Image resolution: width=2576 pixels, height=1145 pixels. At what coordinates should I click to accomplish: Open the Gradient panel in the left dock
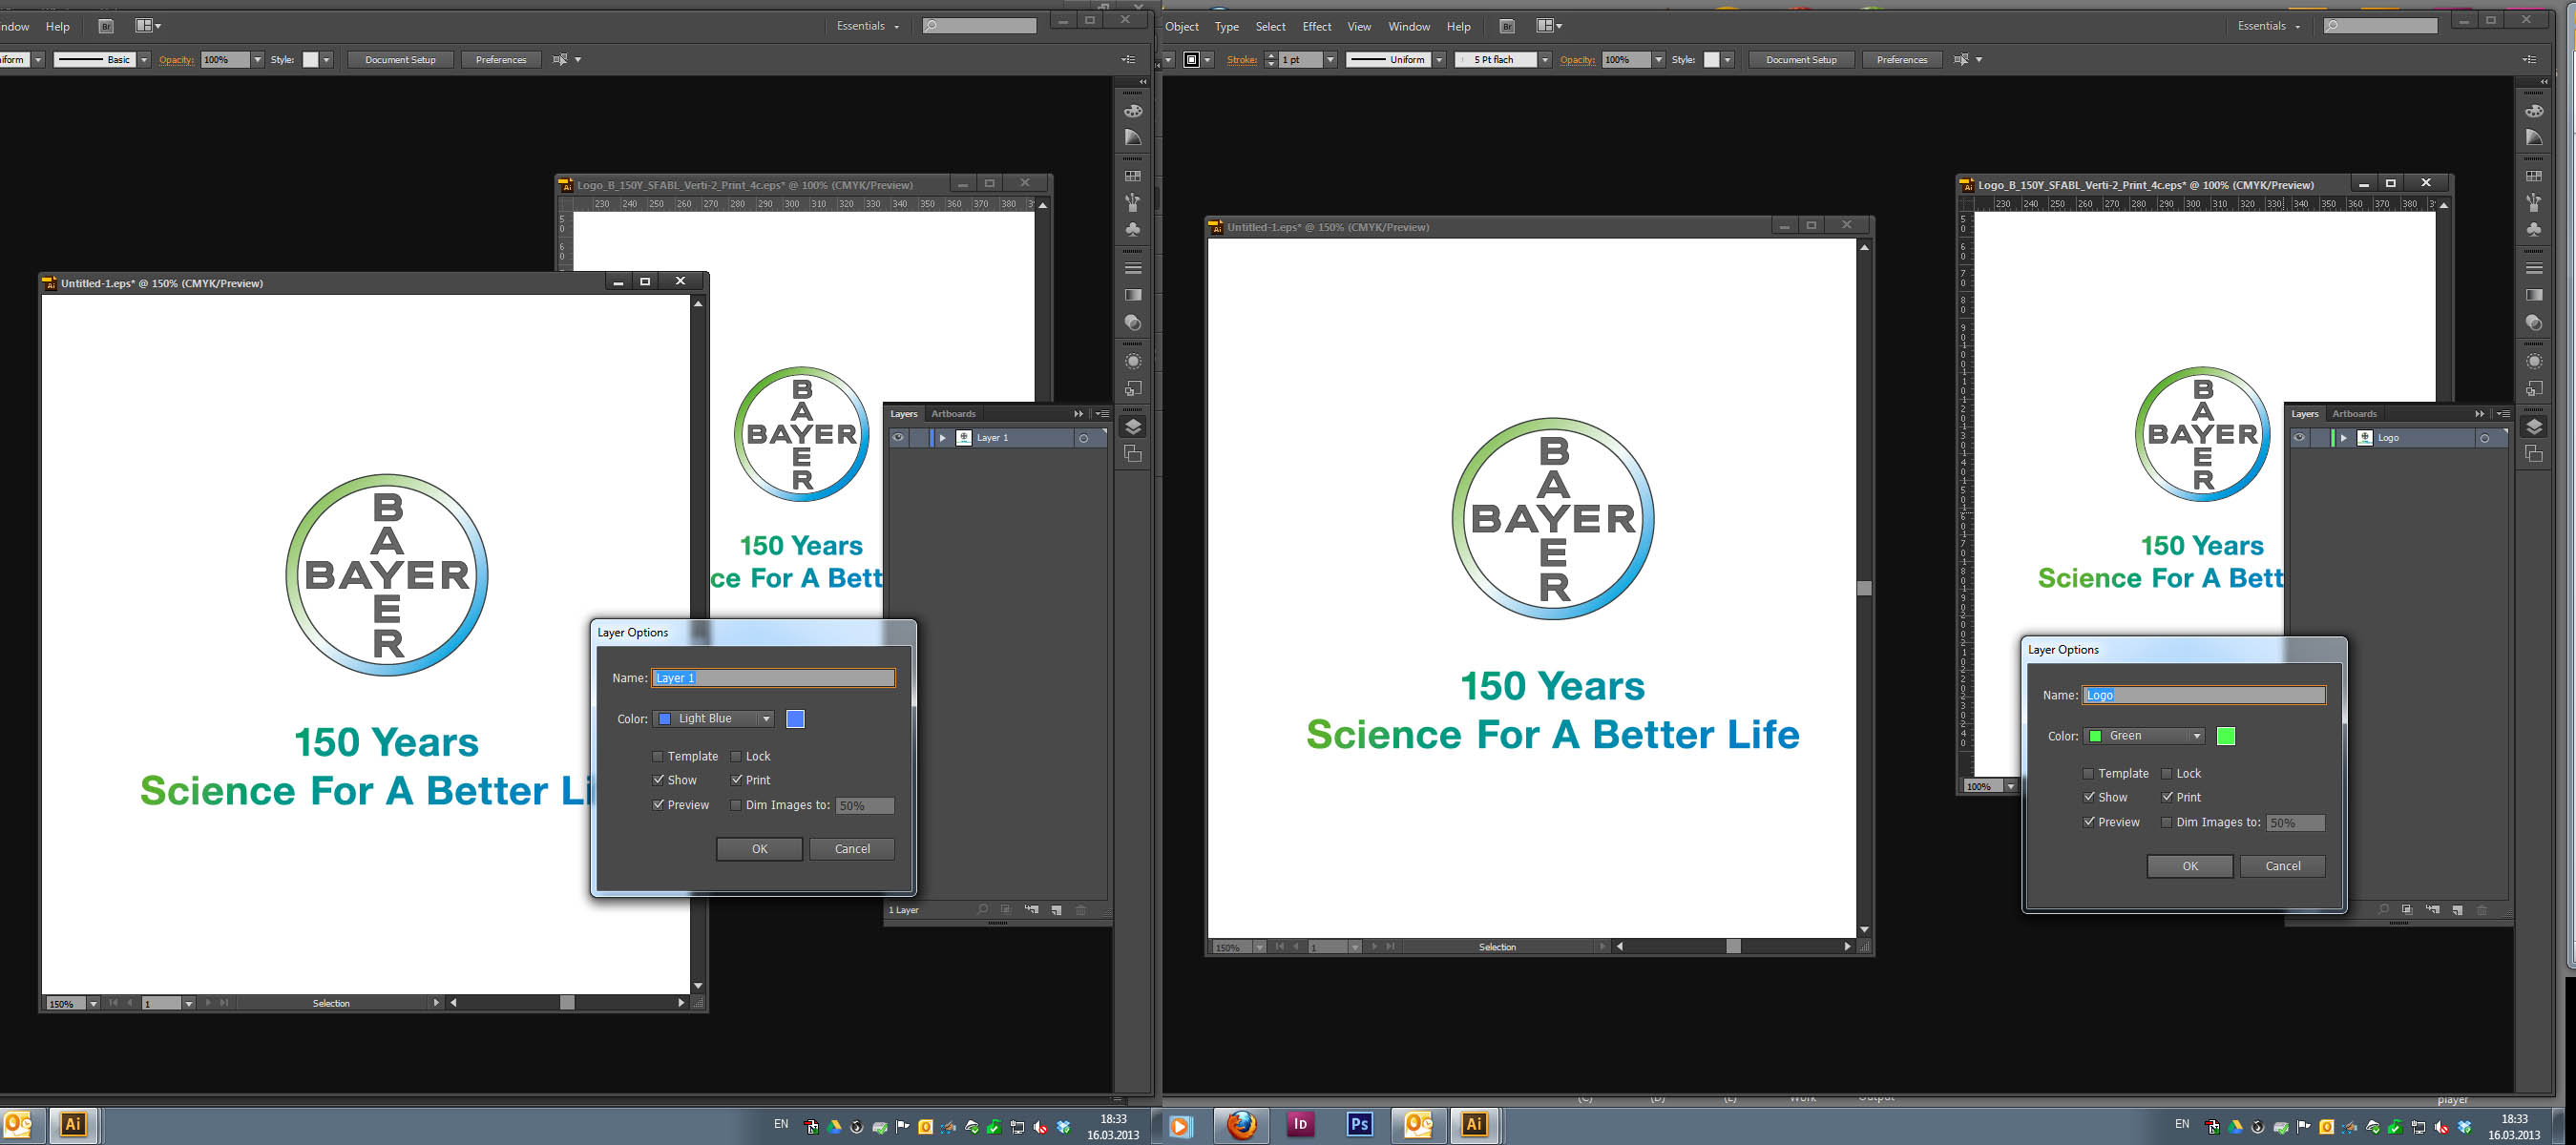pos(1133,295)
